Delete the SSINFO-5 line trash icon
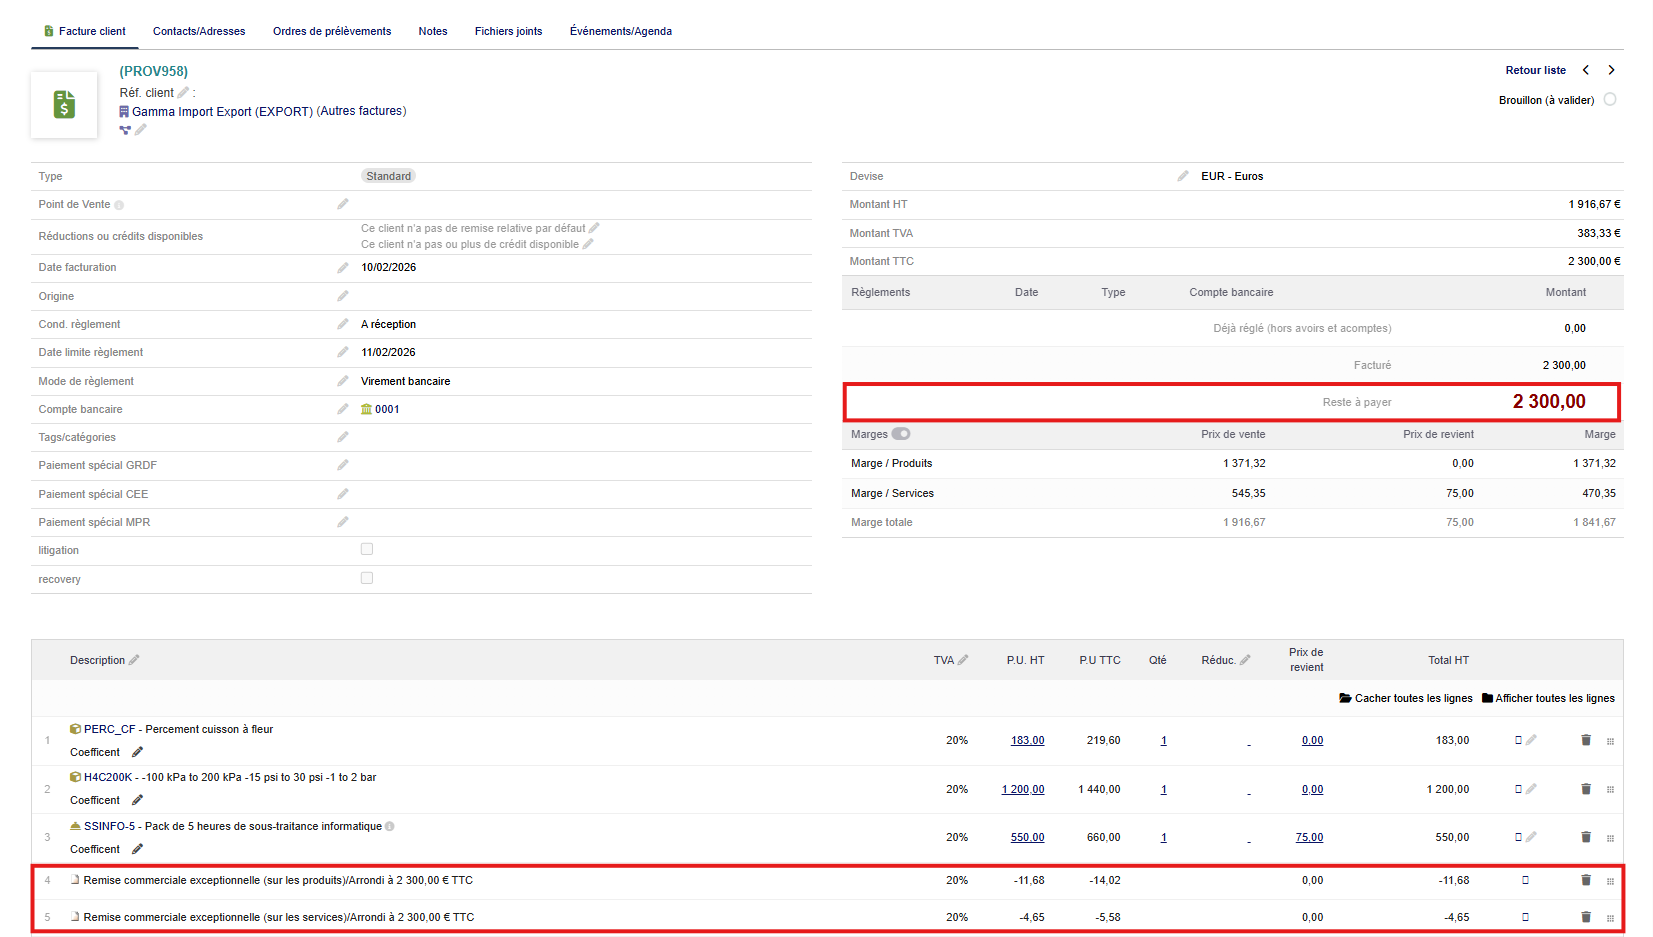Image resolution: width=1653 pixels, height=937 pixels. (1585, 837)
